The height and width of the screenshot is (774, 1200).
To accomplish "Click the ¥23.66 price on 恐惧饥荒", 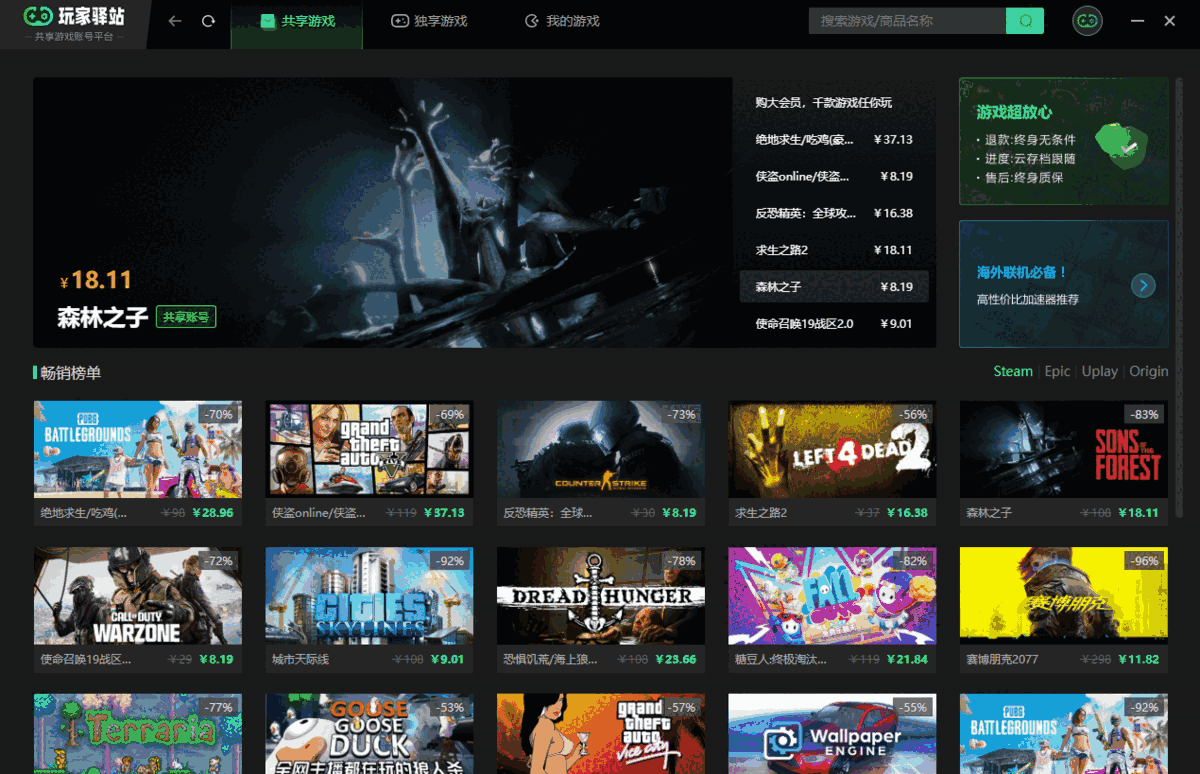I will (x=675, y=660).
